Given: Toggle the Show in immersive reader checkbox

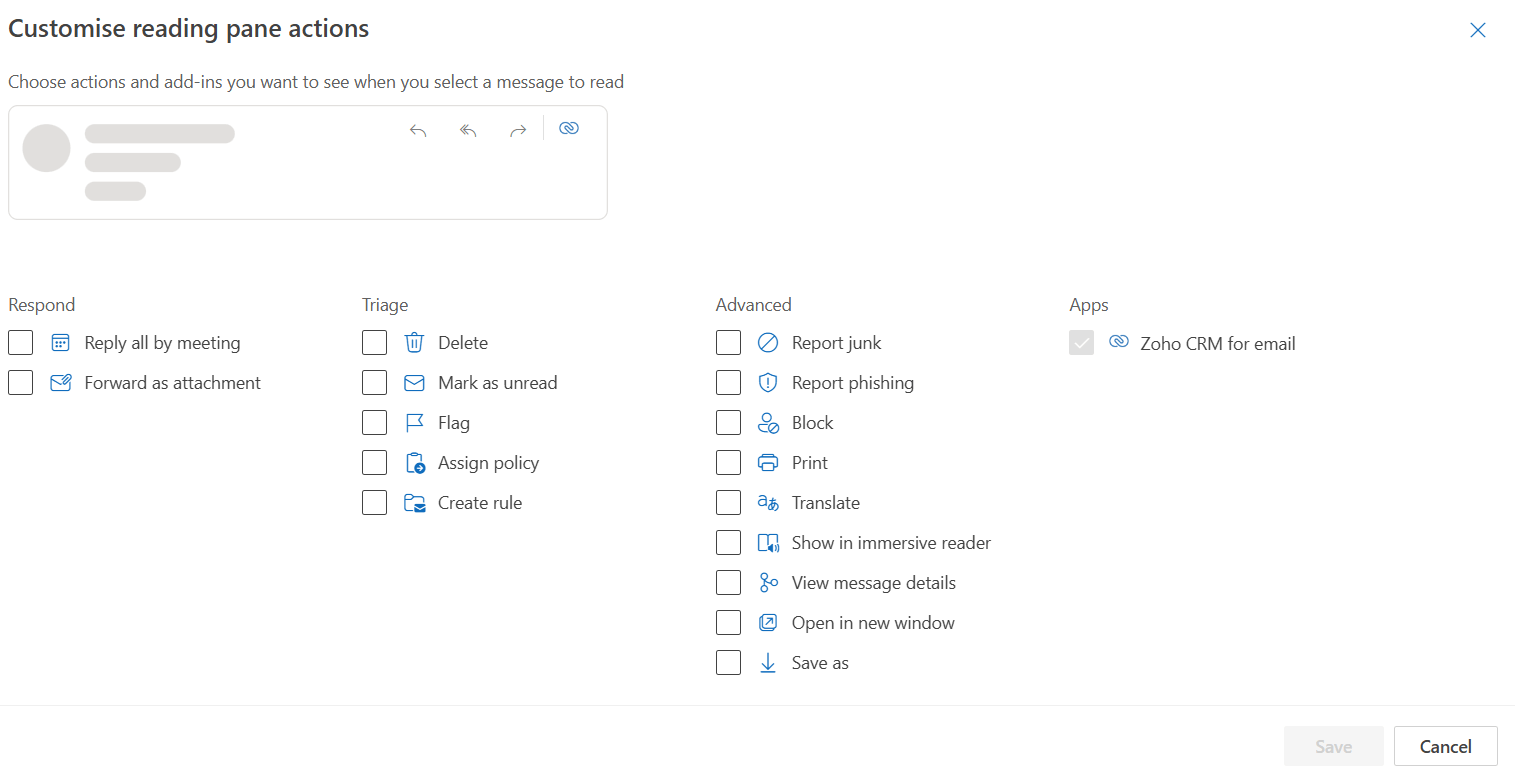Looking at the screenshot, I should point(729,543).
